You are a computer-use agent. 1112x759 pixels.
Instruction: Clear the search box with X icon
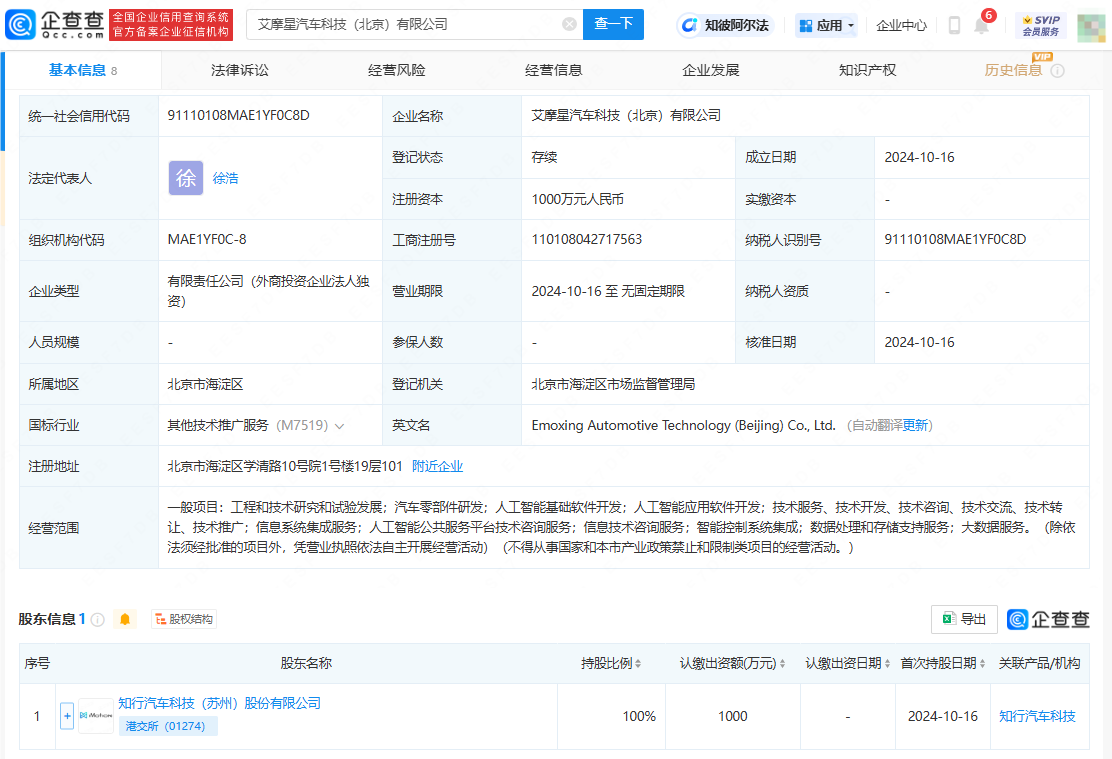point(569,24)
